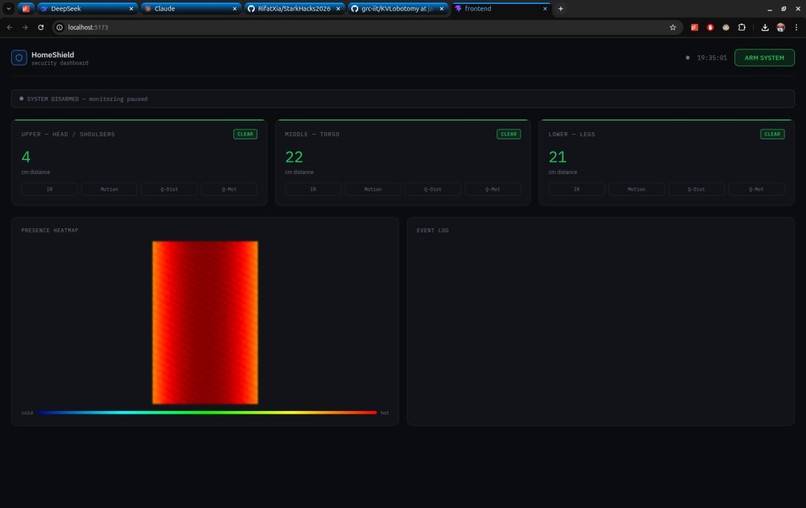The width and height of the screenshot is (806, 508).
Task: Switch to the RifatXia/StarkHacks2026 tab
Action: point(294,8)
